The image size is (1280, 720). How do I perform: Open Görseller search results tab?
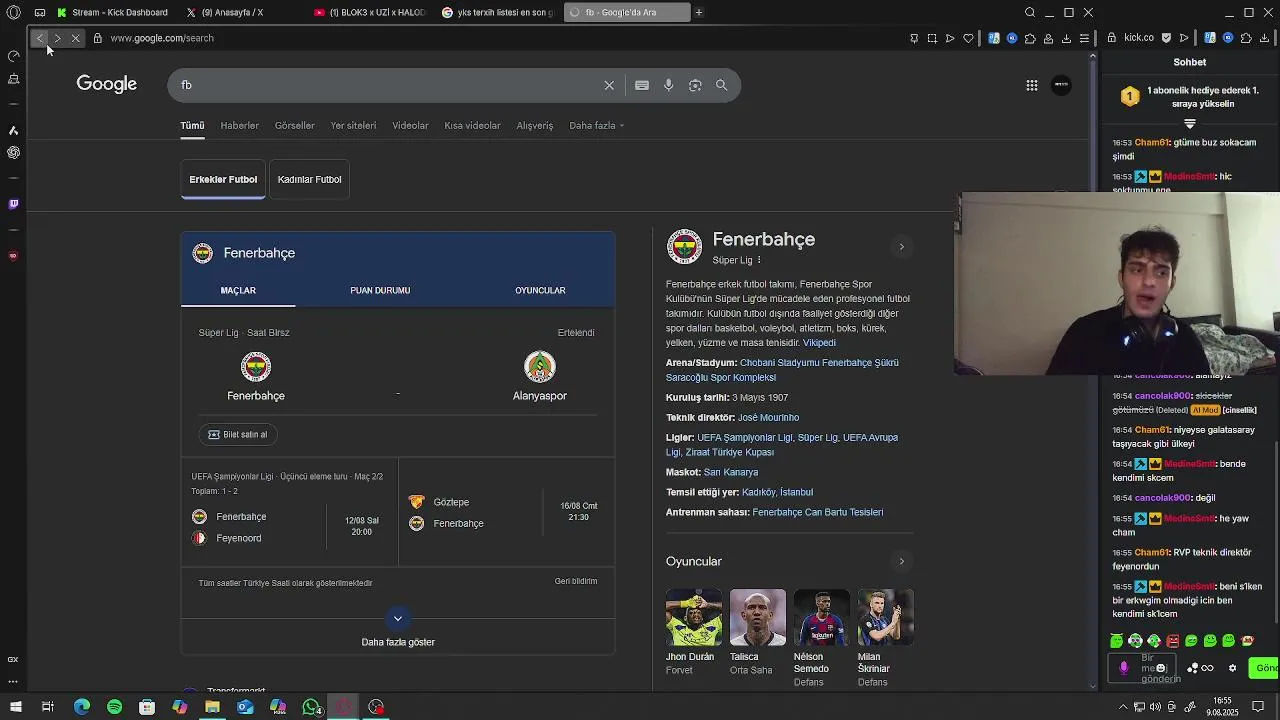(294, 126)
